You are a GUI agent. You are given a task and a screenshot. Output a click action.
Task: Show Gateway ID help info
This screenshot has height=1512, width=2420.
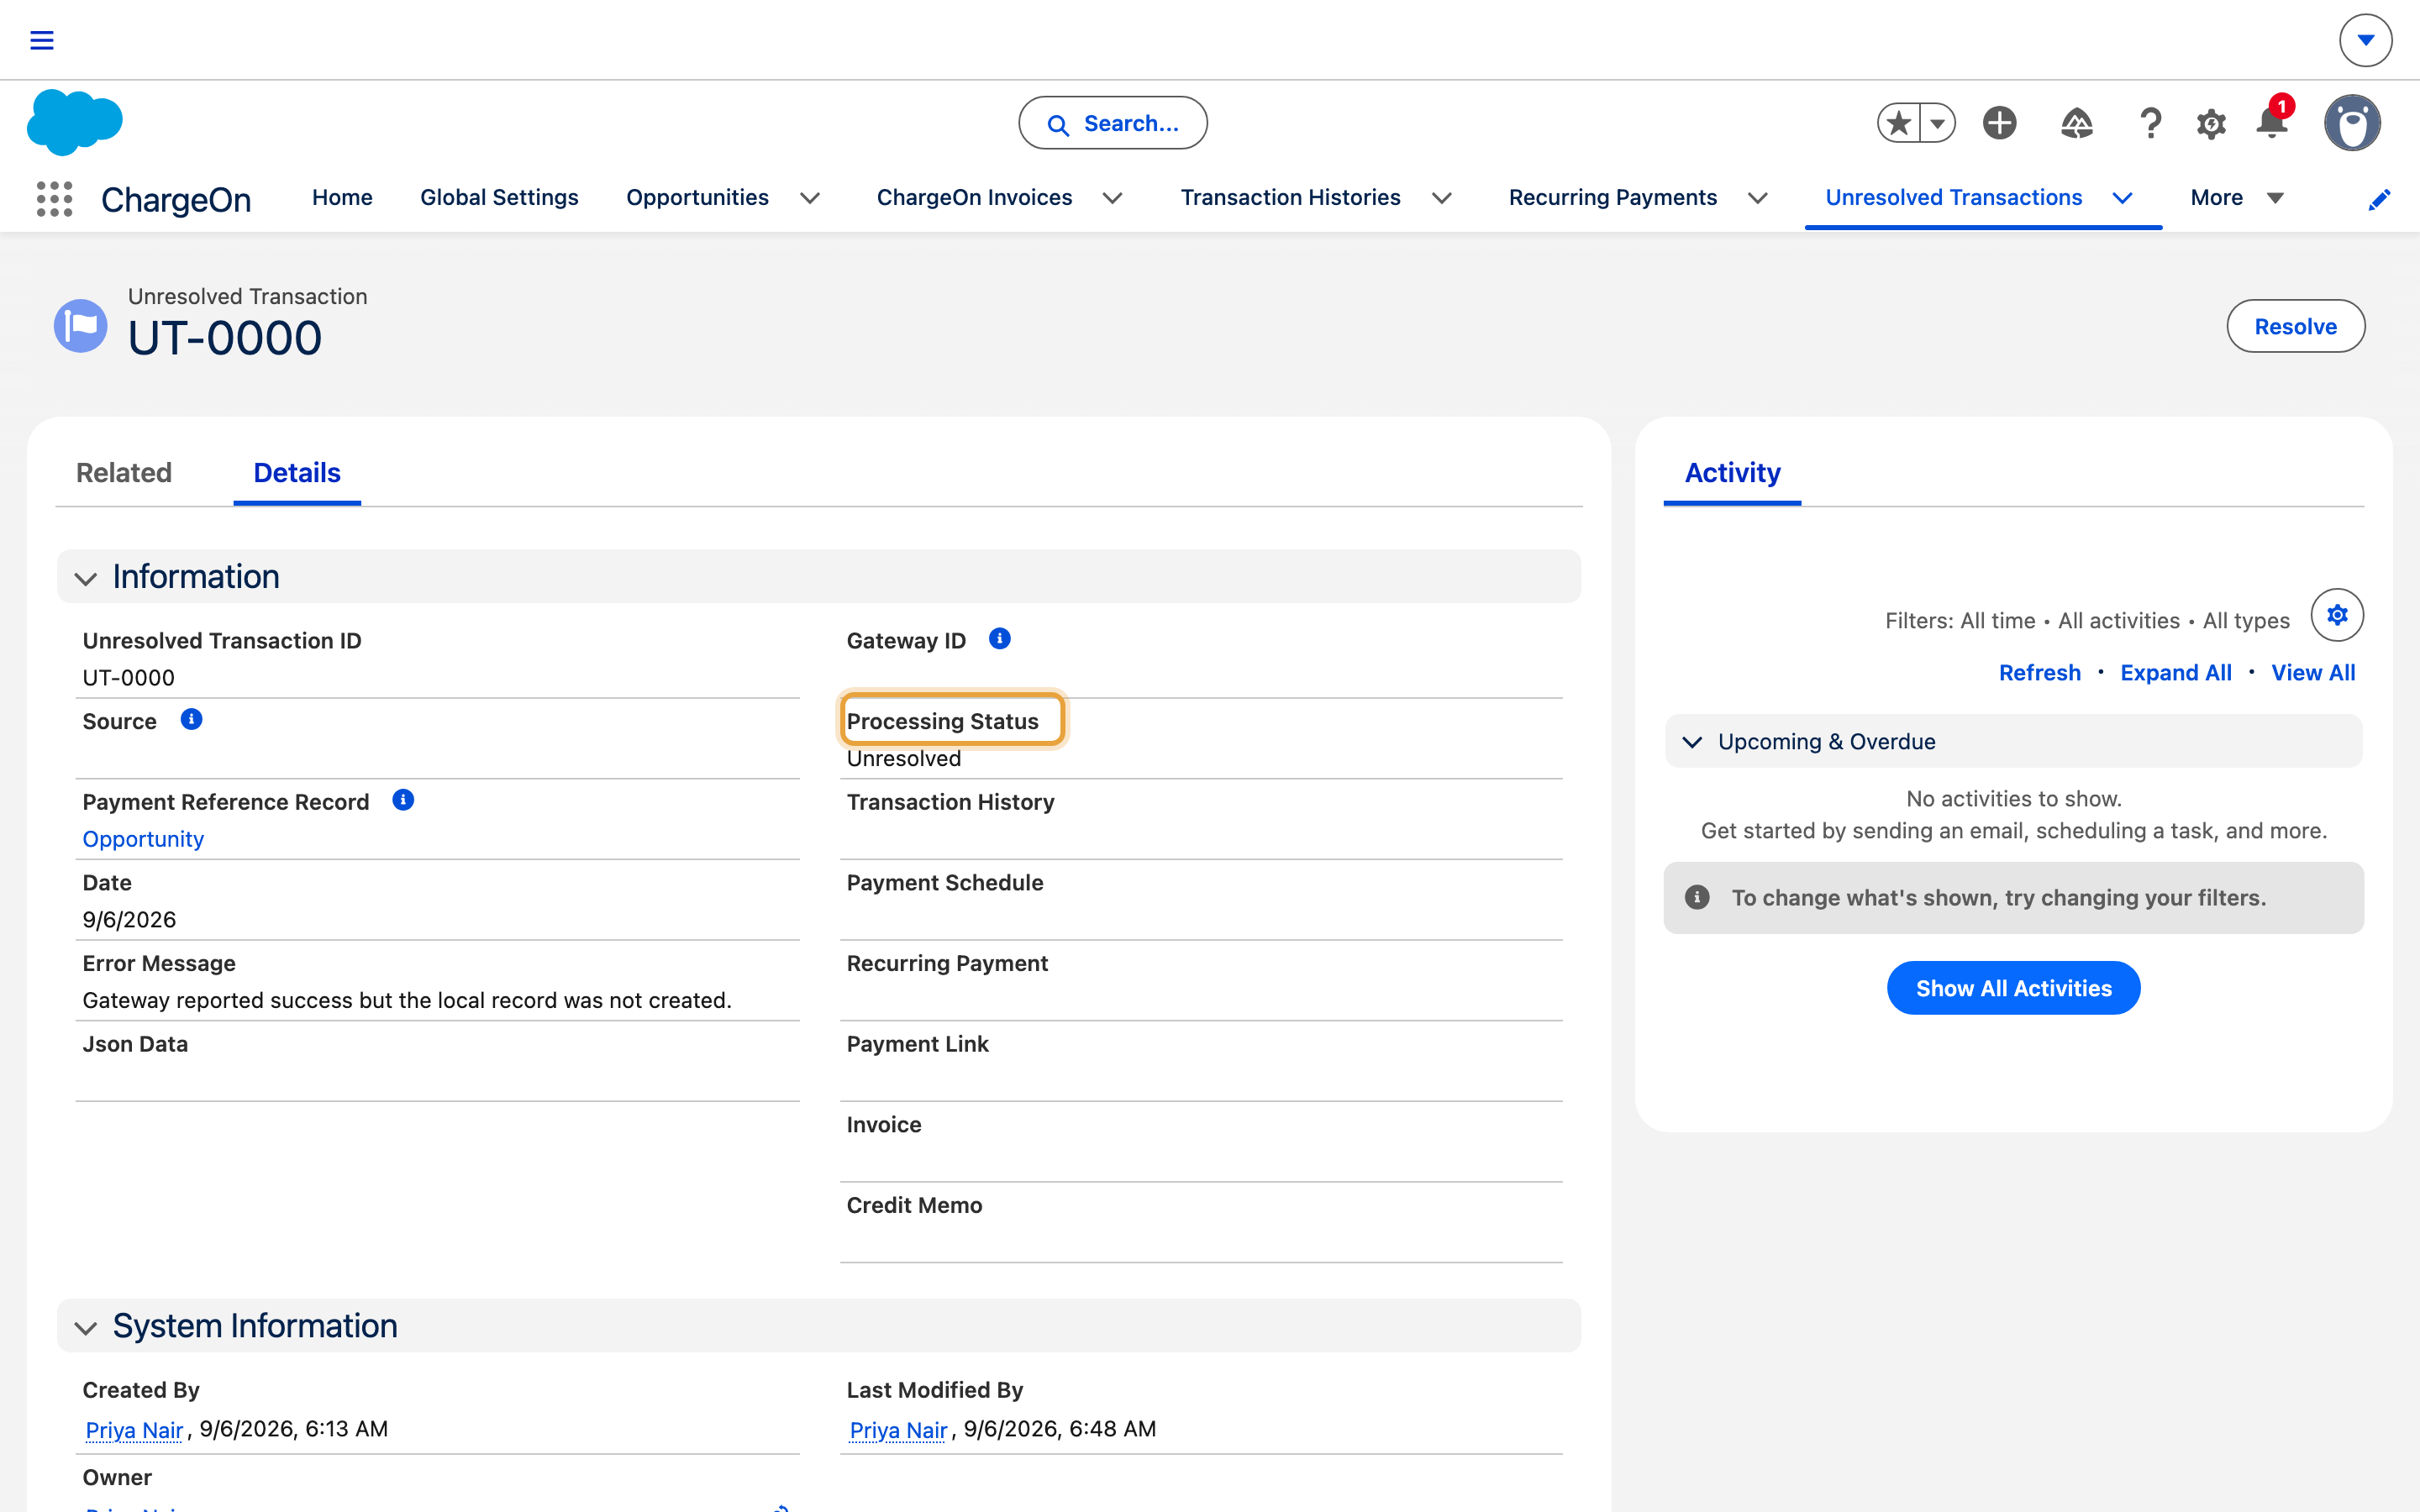coord(999,639)
